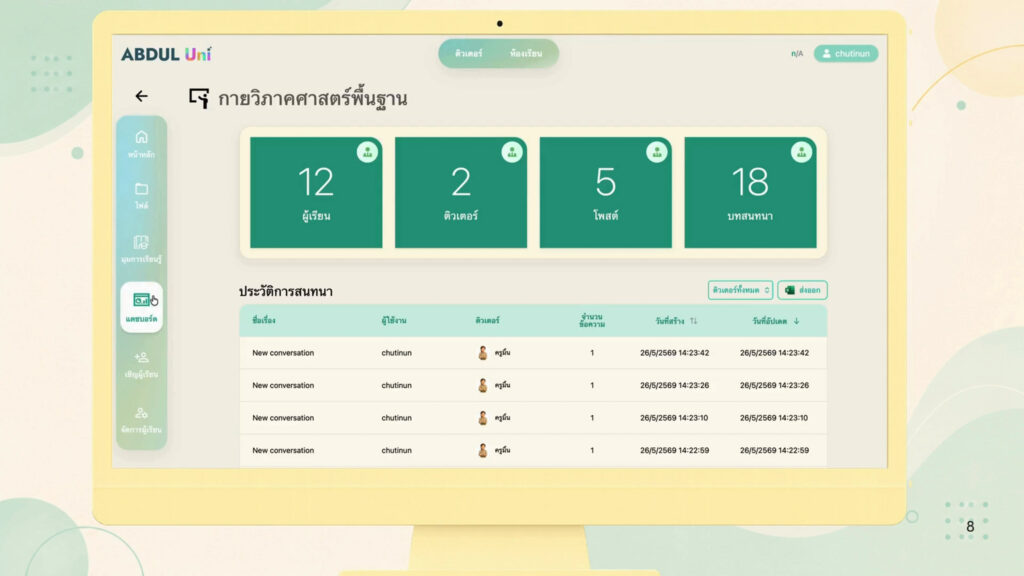1024x576 pixels.
Task: Click chutinun in the 14:23:42 row
Action: (396, 353)
